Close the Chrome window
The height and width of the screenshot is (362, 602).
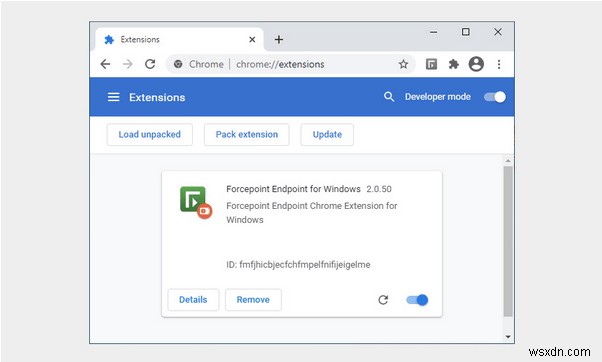pos(498,32)
